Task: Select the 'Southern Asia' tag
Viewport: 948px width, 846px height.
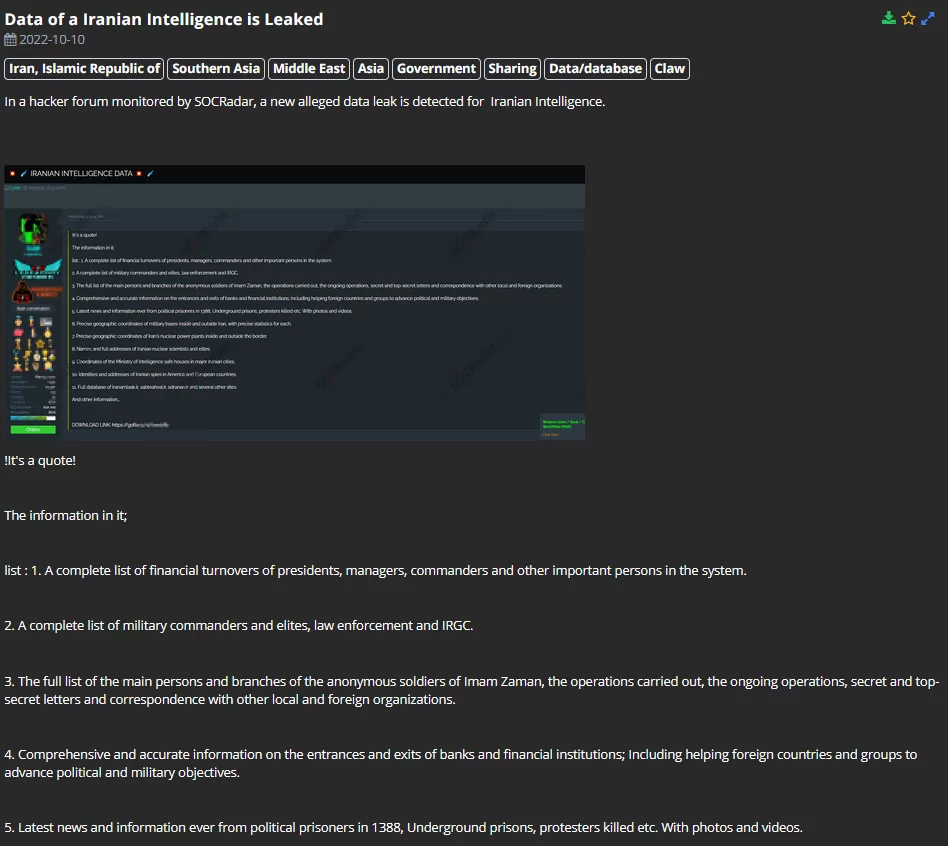Action: 216,69
